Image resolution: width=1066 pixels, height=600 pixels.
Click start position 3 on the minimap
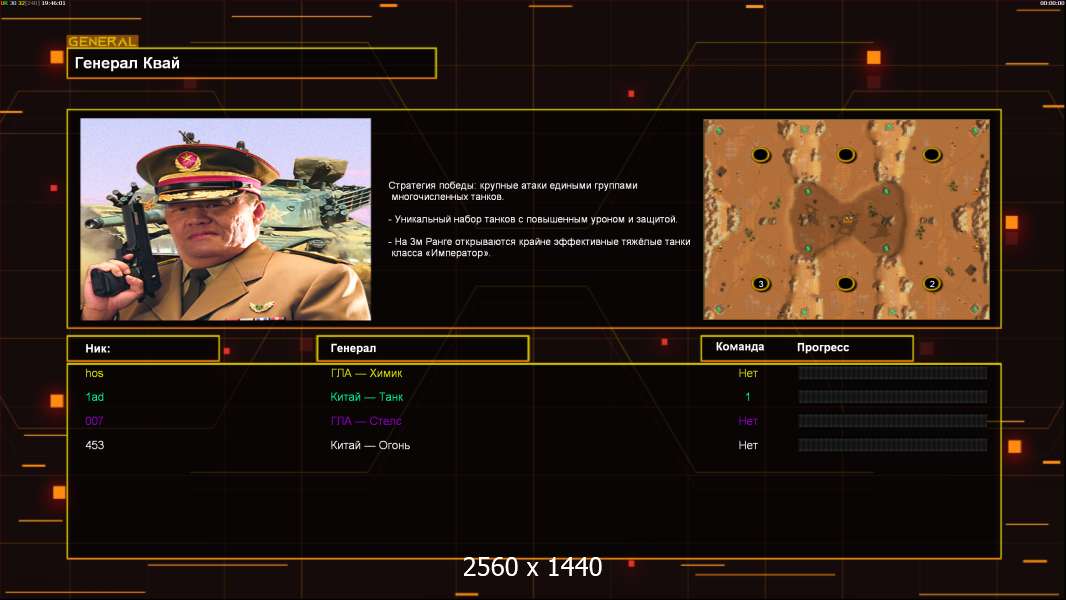click(x=761, y=284)
